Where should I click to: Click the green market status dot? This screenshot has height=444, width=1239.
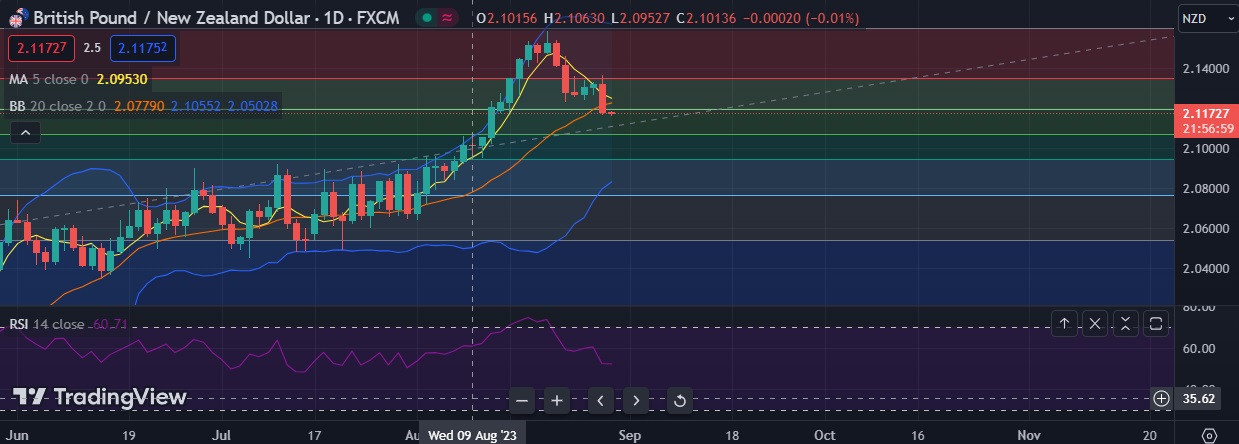click(427, 18)
